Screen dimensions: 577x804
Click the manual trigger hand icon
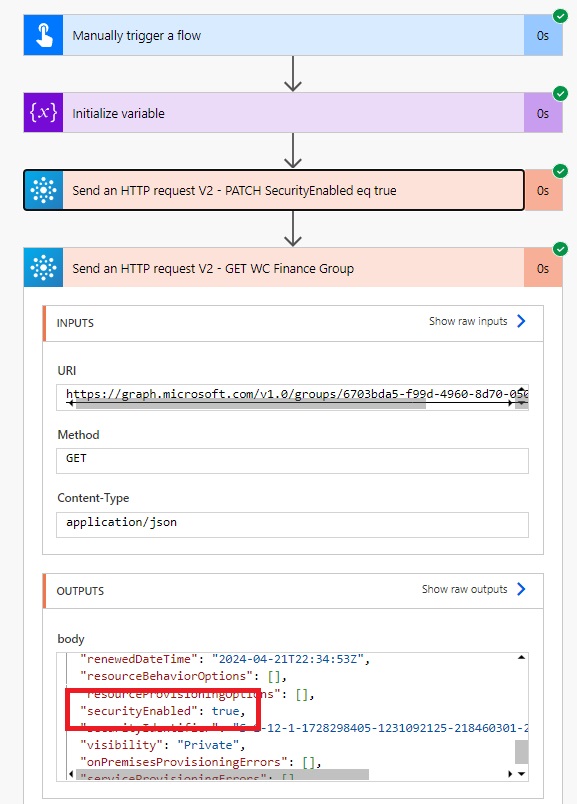(x=44, y=35)
